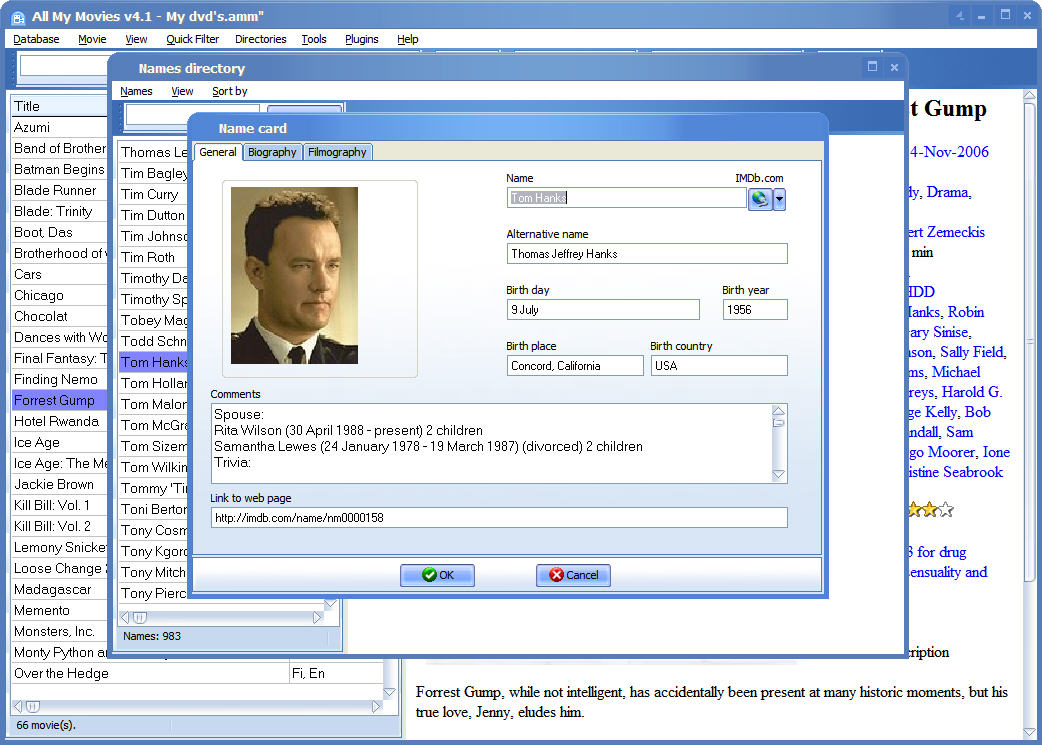The image size is (1042, 745).
Task: Select Hotel Rwanda in movie list
Action: (59, 421)
